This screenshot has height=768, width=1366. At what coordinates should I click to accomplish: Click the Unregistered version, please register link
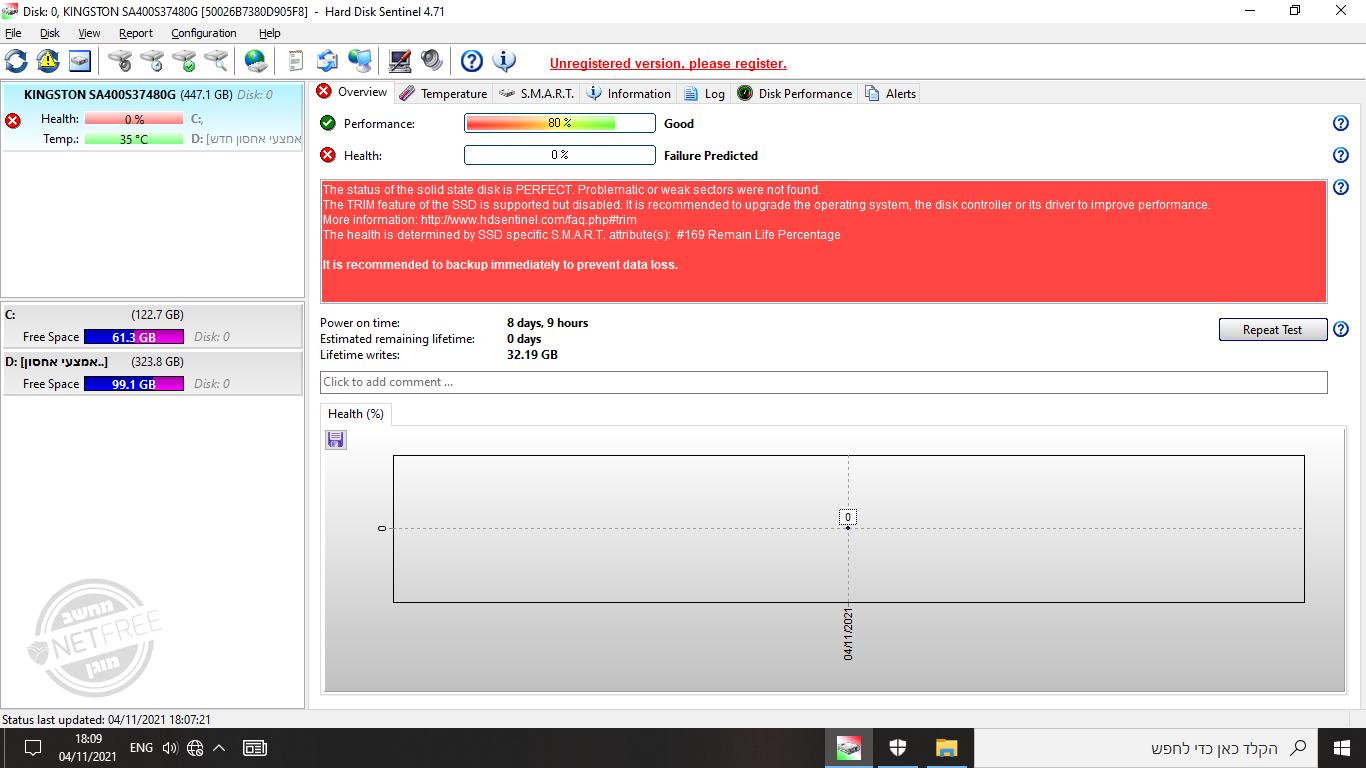click(668, 63)
